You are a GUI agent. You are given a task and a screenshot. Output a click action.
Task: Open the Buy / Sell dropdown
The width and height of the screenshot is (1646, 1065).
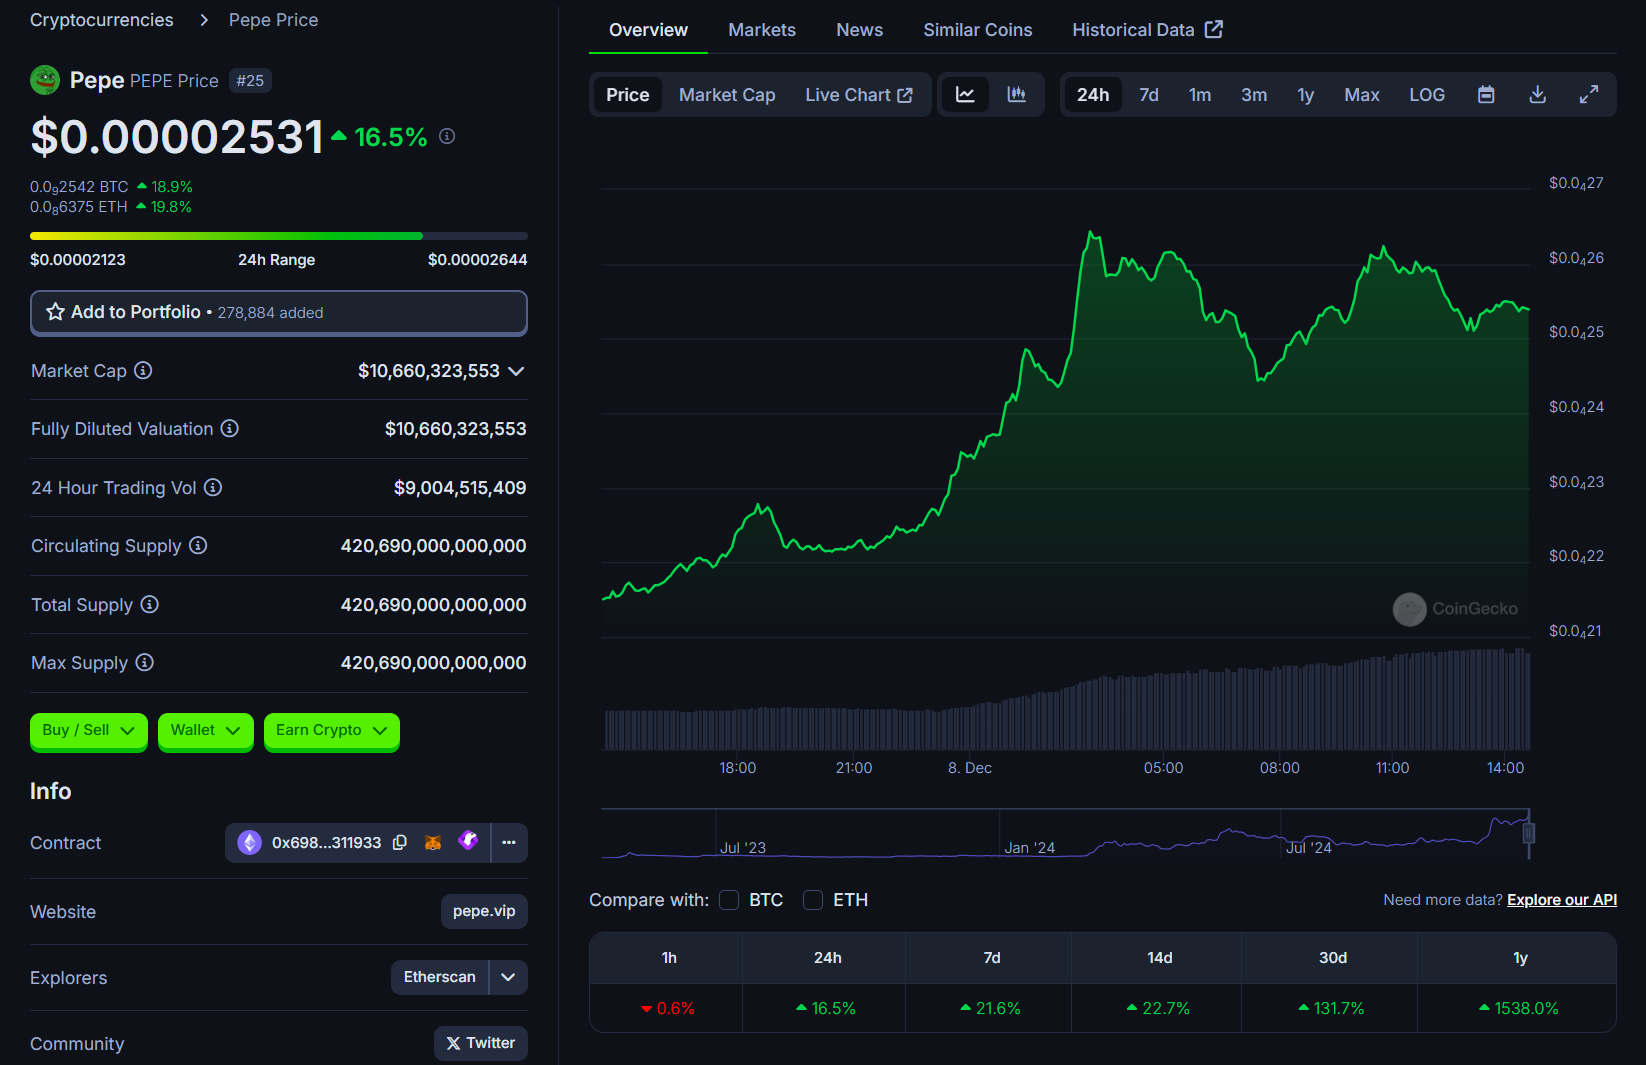pyautogui.click(x=88, y=730)
